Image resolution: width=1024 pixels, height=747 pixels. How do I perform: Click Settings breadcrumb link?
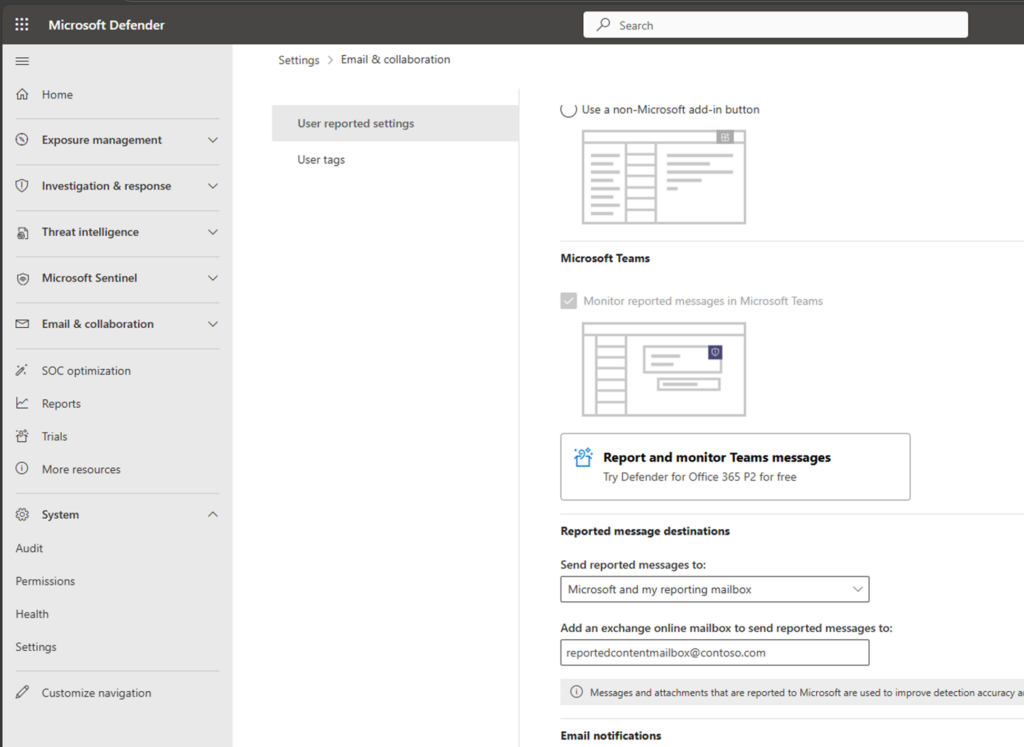298,60
